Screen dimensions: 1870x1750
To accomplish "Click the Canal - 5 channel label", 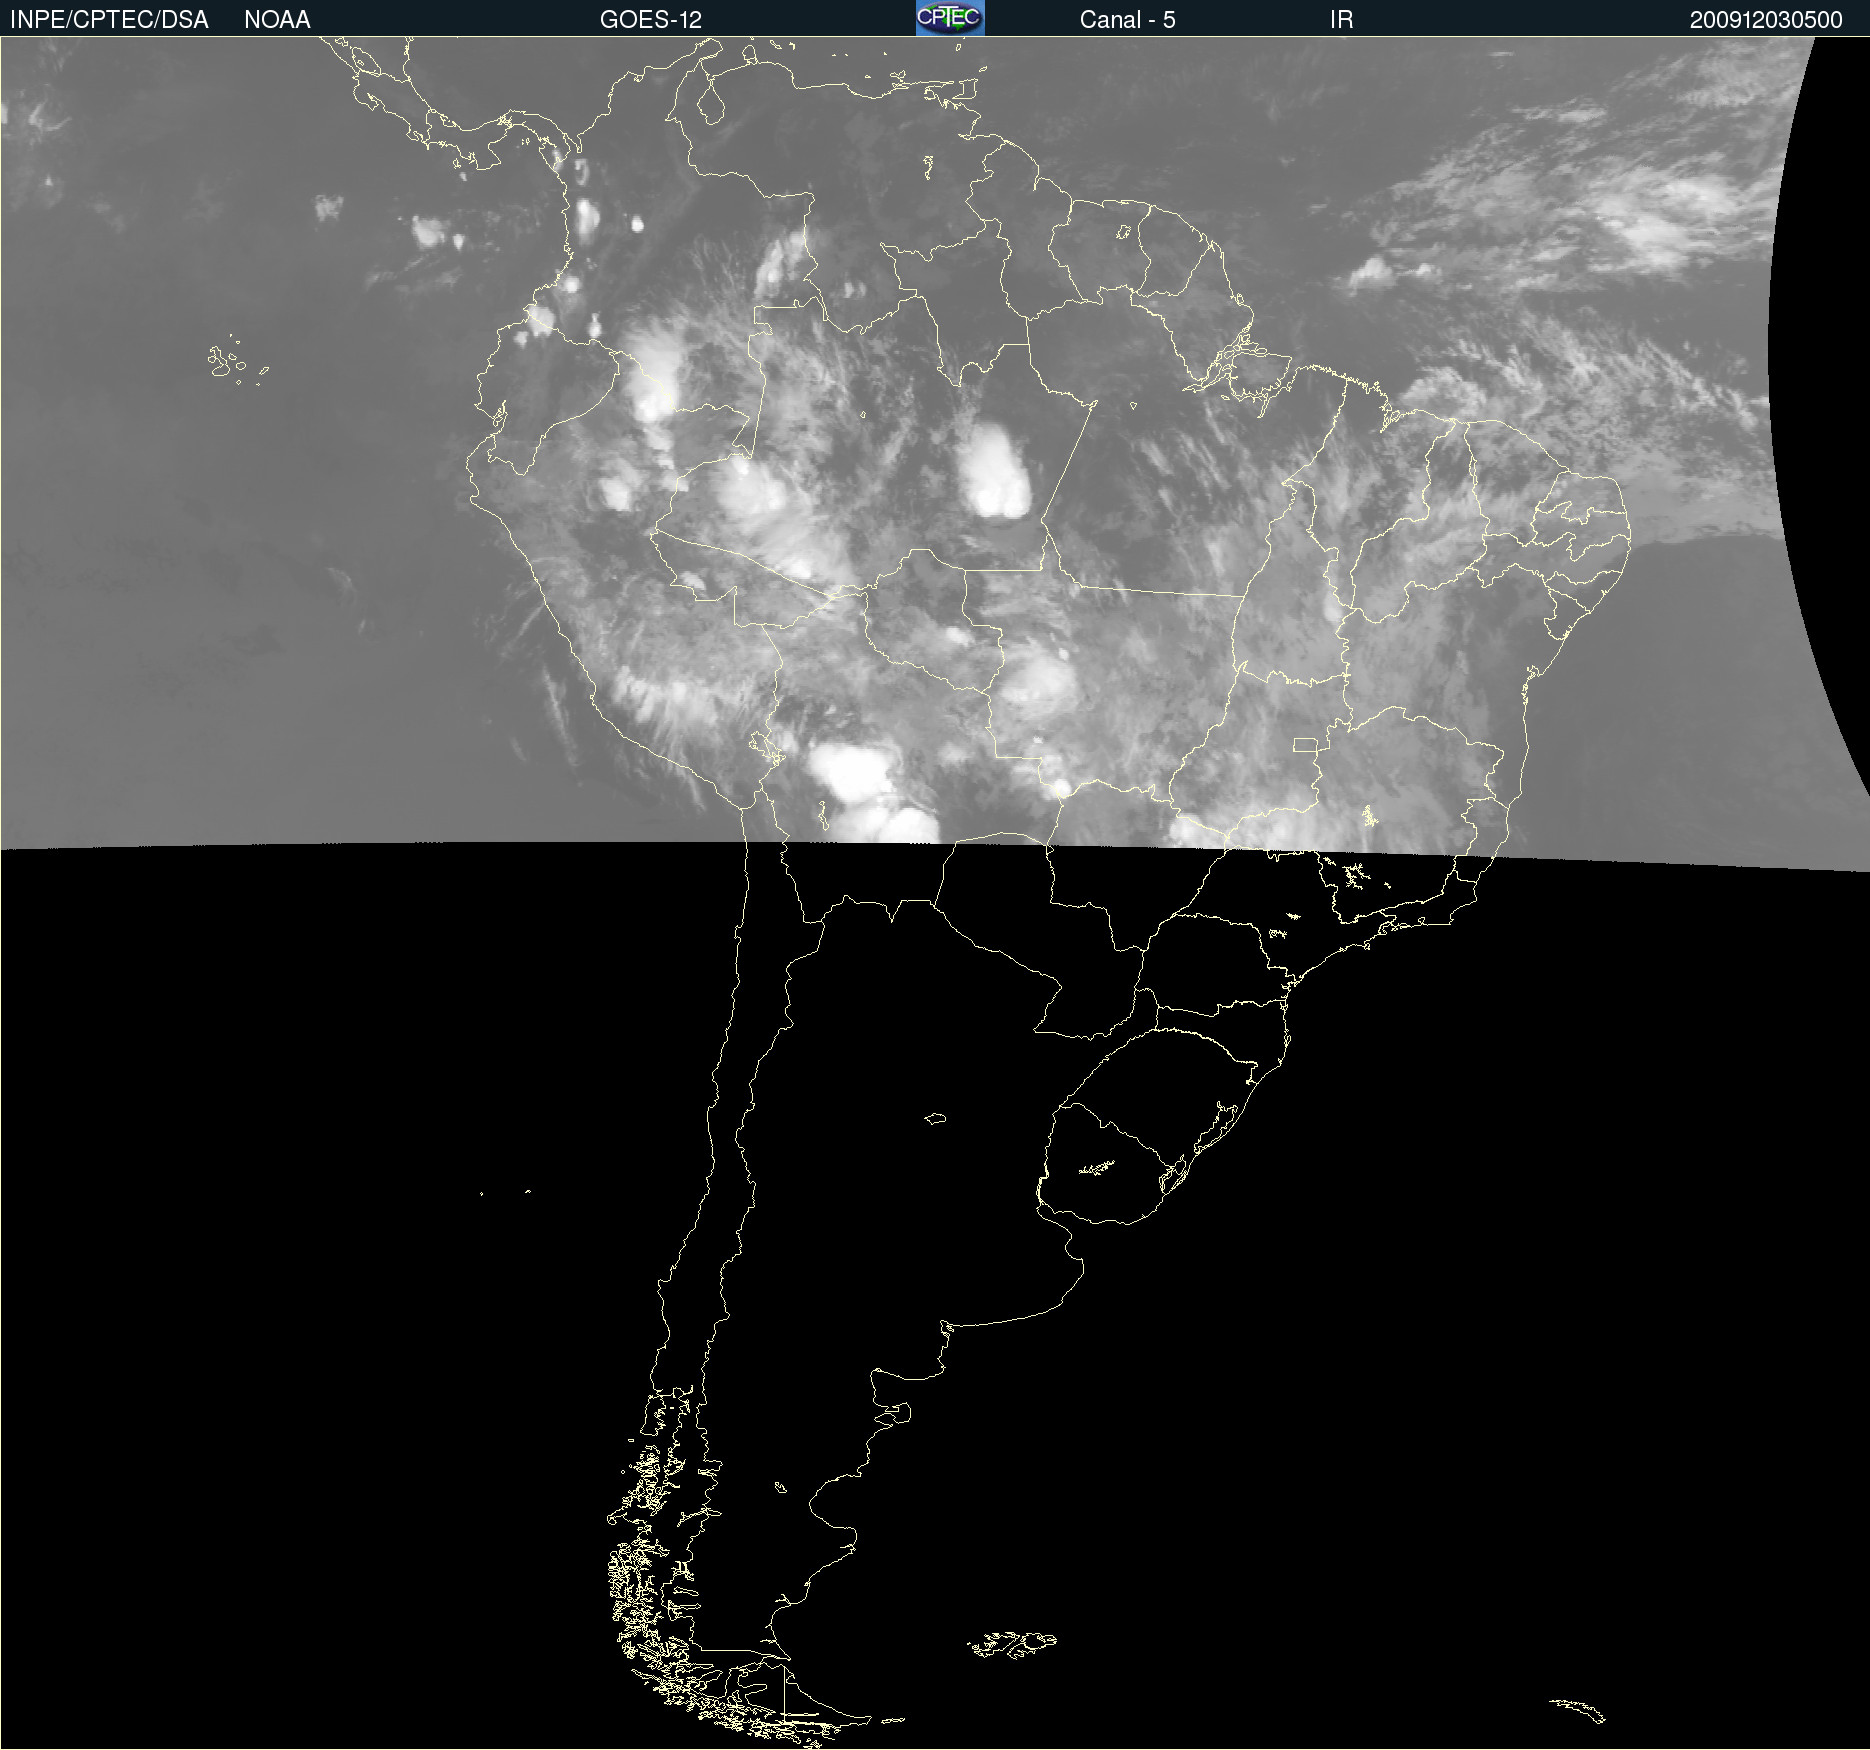I will 1127,20.
